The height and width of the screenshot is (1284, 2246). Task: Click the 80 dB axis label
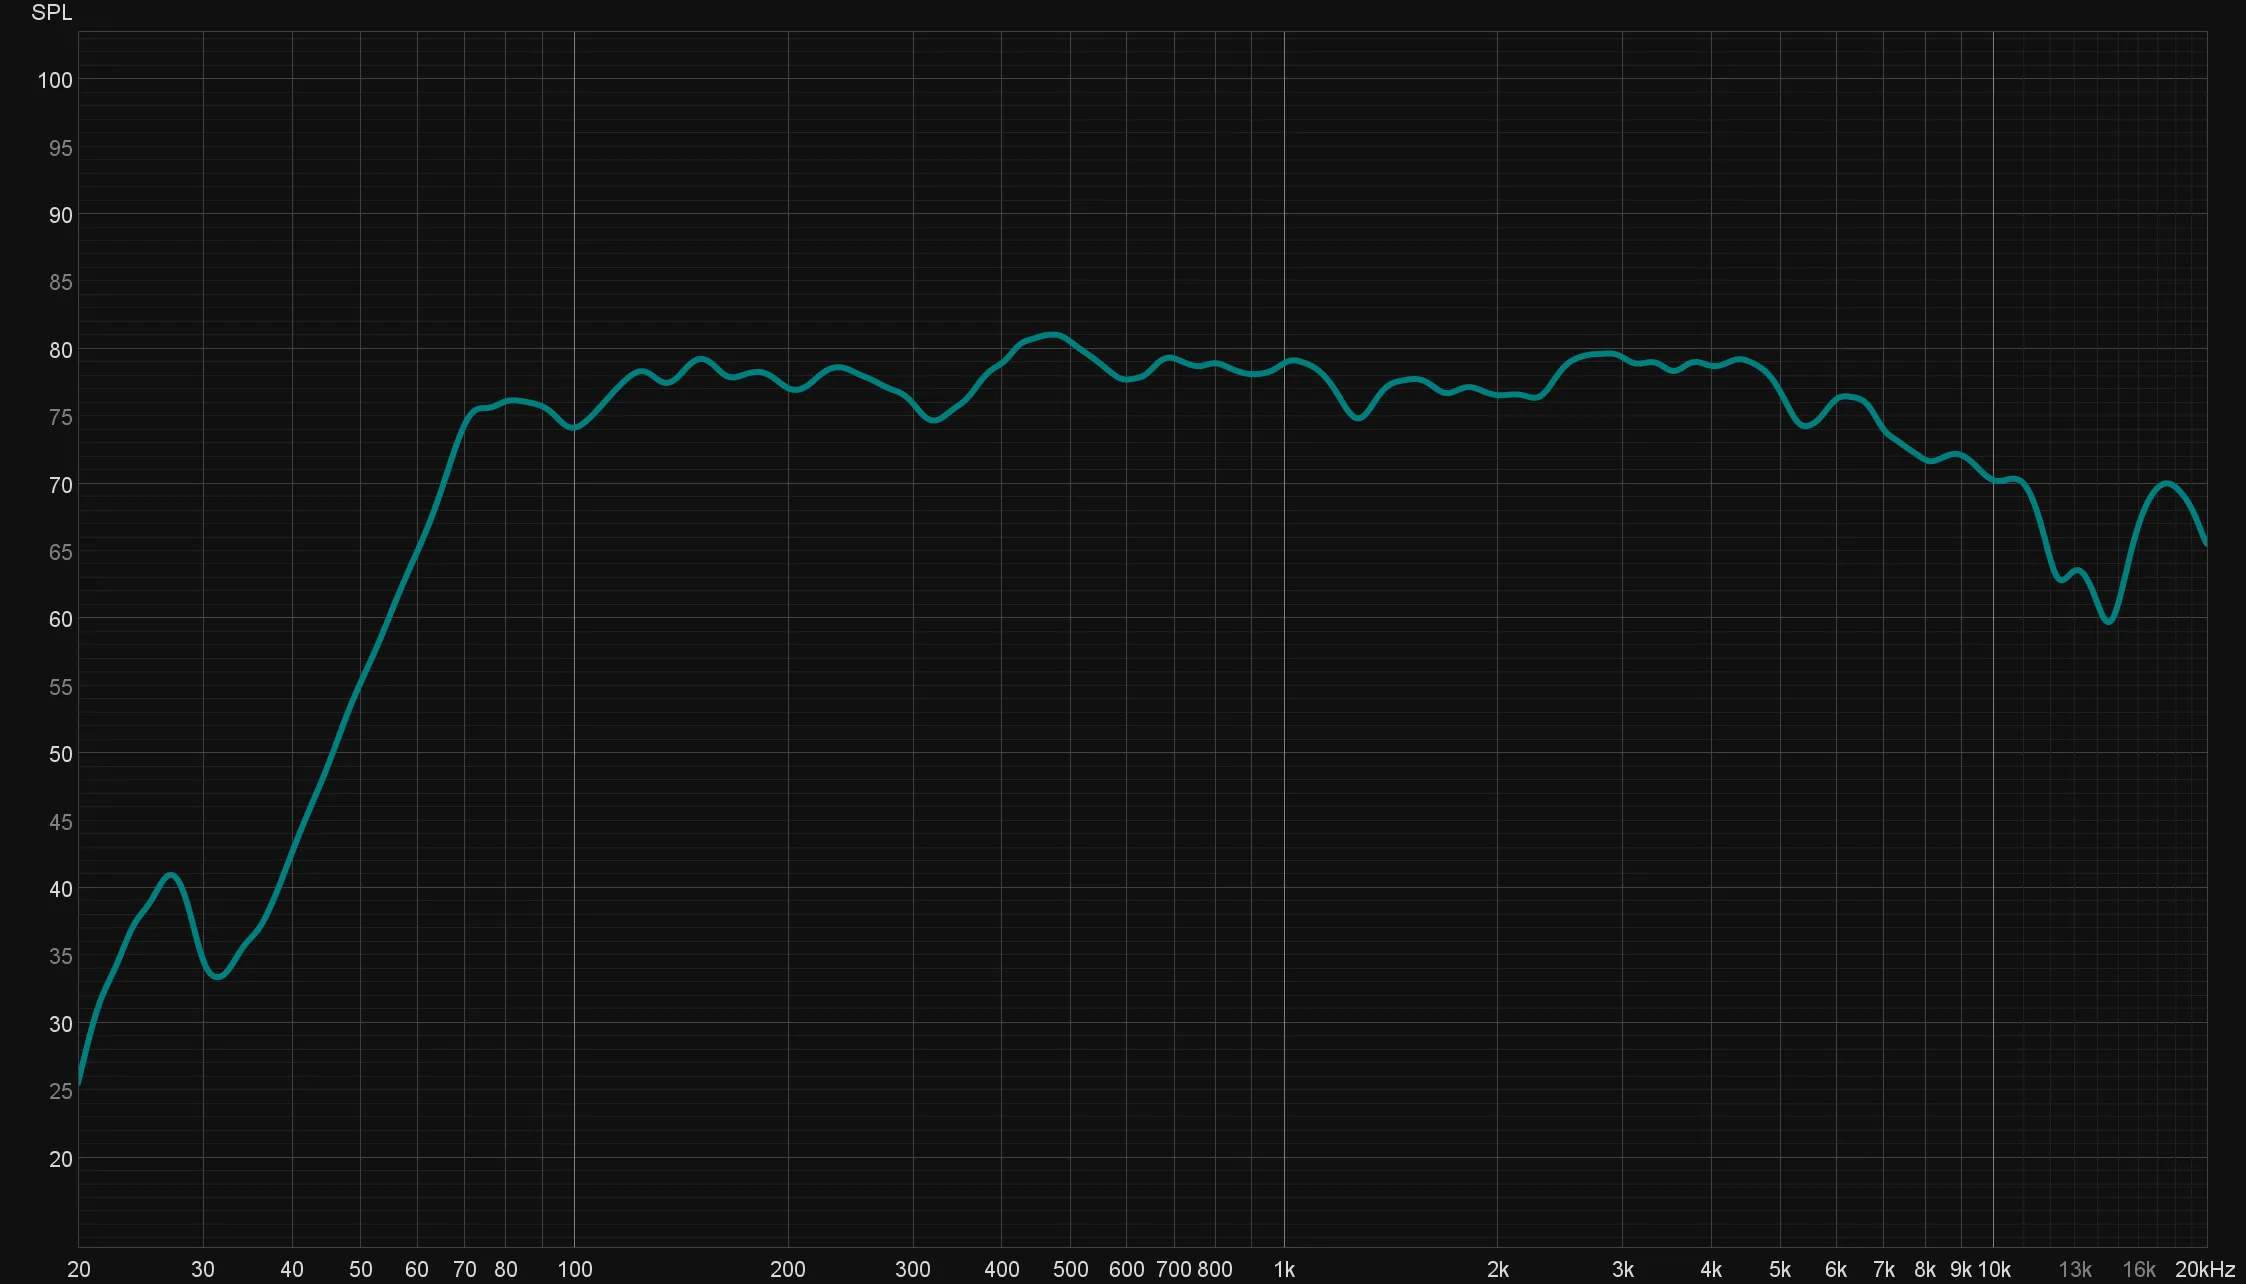pyautogui.click(x=60, y=350)
